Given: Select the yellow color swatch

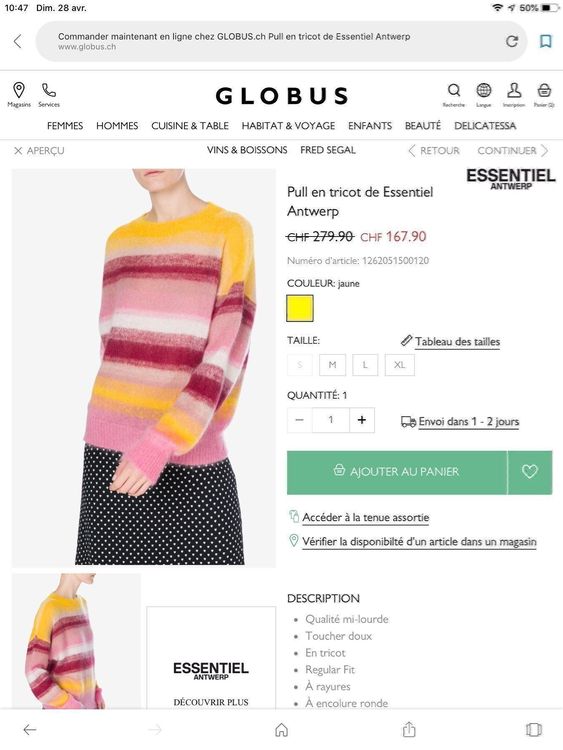Looking at the screenshot, I should [300, 308].
